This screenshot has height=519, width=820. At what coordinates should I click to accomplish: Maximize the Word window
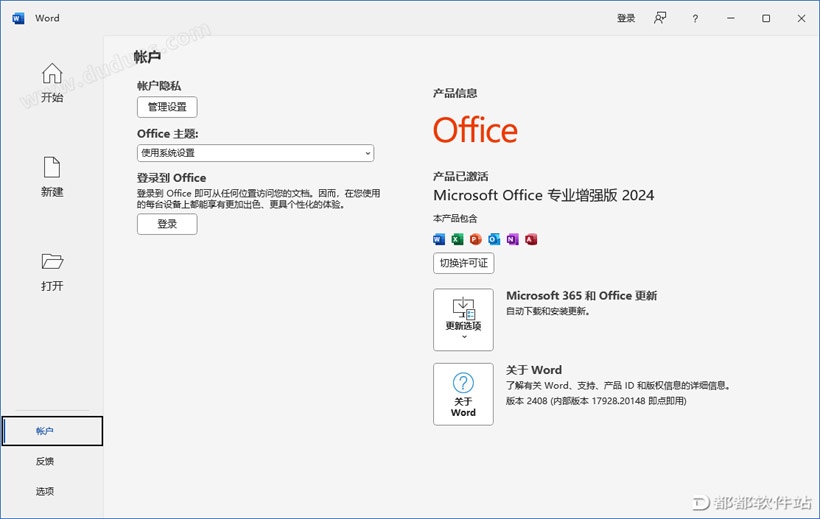766,18
